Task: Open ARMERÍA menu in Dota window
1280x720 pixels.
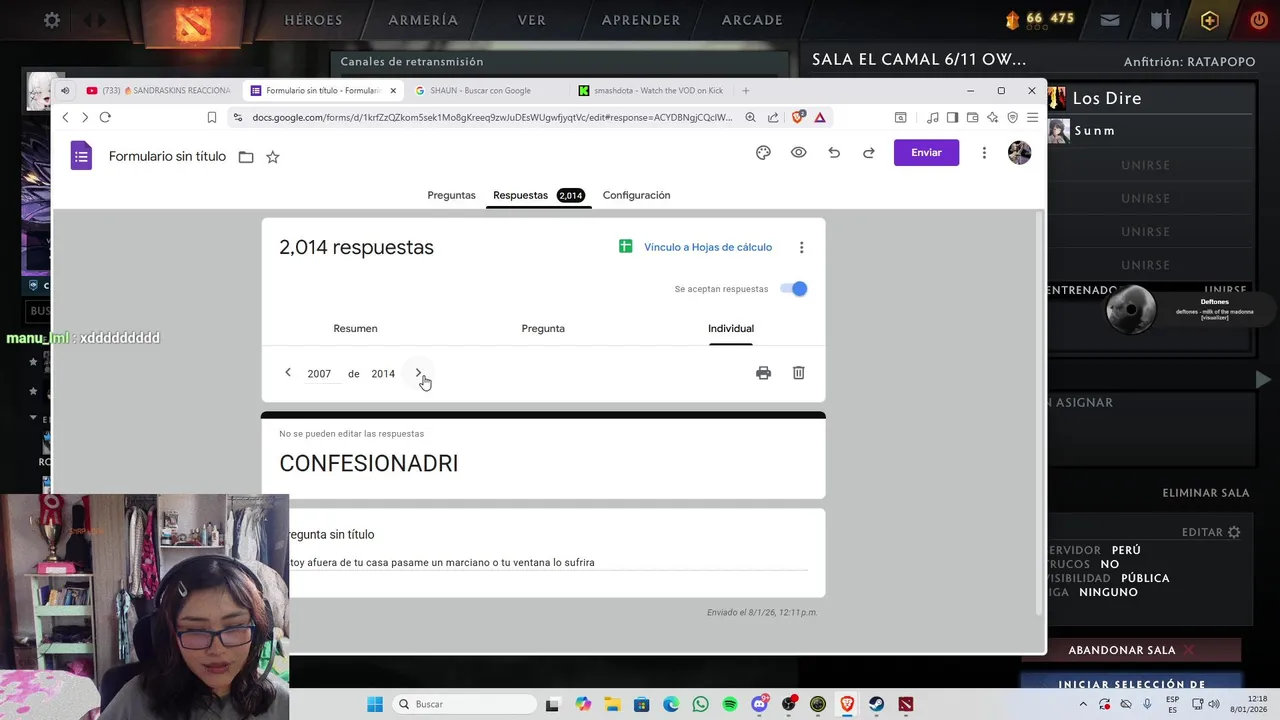Action: pyautogui.click(x=423, y=20)
